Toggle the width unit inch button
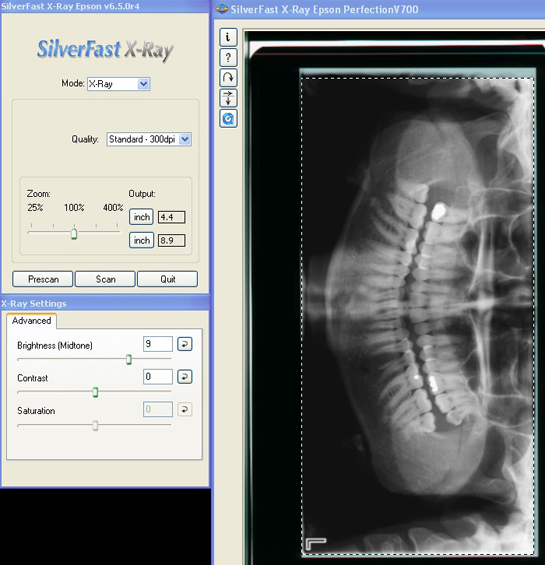The image size is (545, 565). (x=142, y=217)
